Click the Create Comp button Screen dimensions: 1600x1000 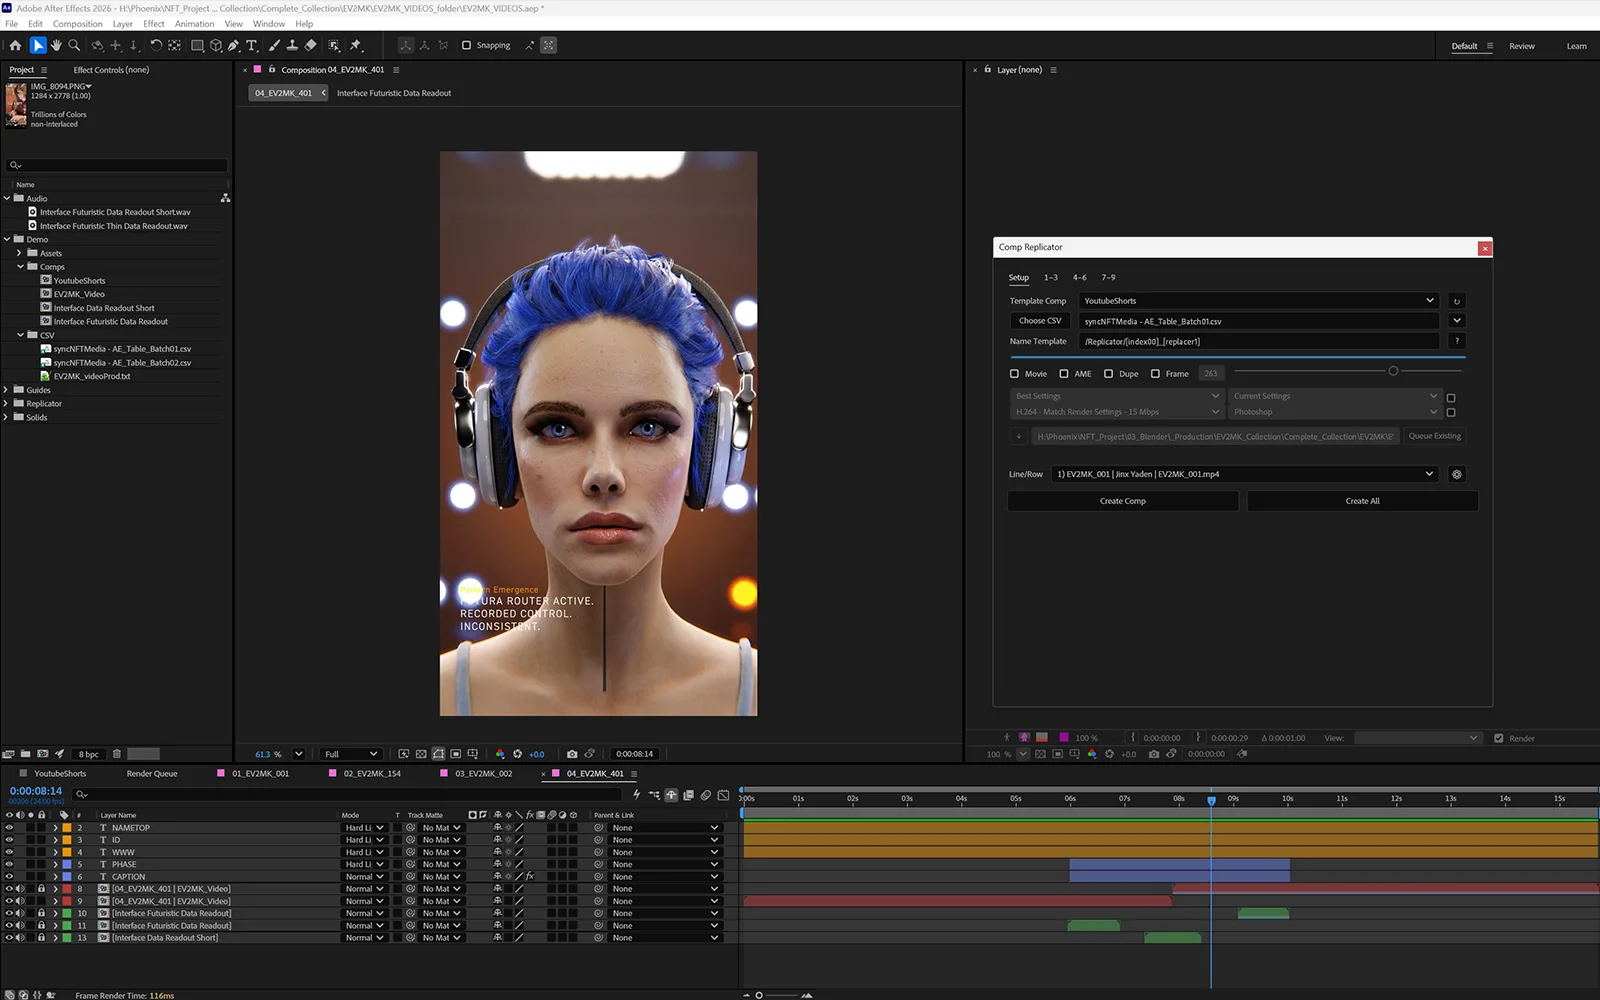(x=1123, y=501)
